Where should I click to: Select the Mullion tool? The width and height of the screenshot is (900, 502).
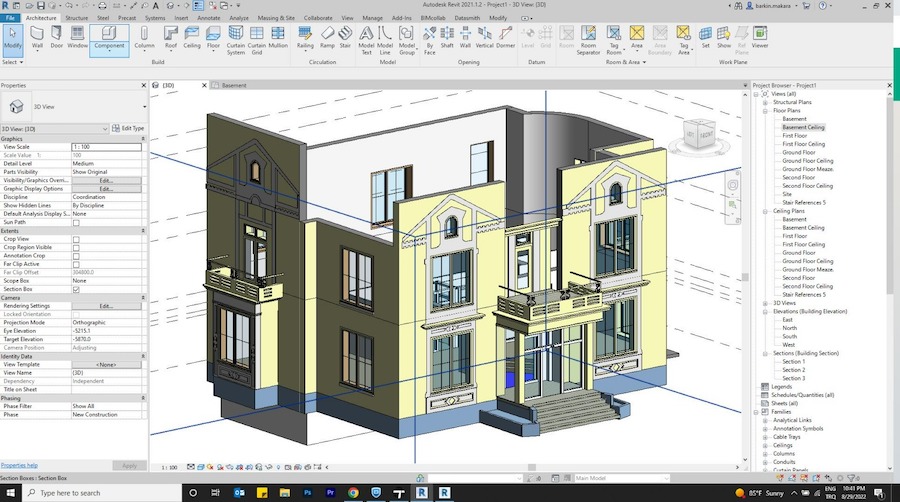click(278, 38)
